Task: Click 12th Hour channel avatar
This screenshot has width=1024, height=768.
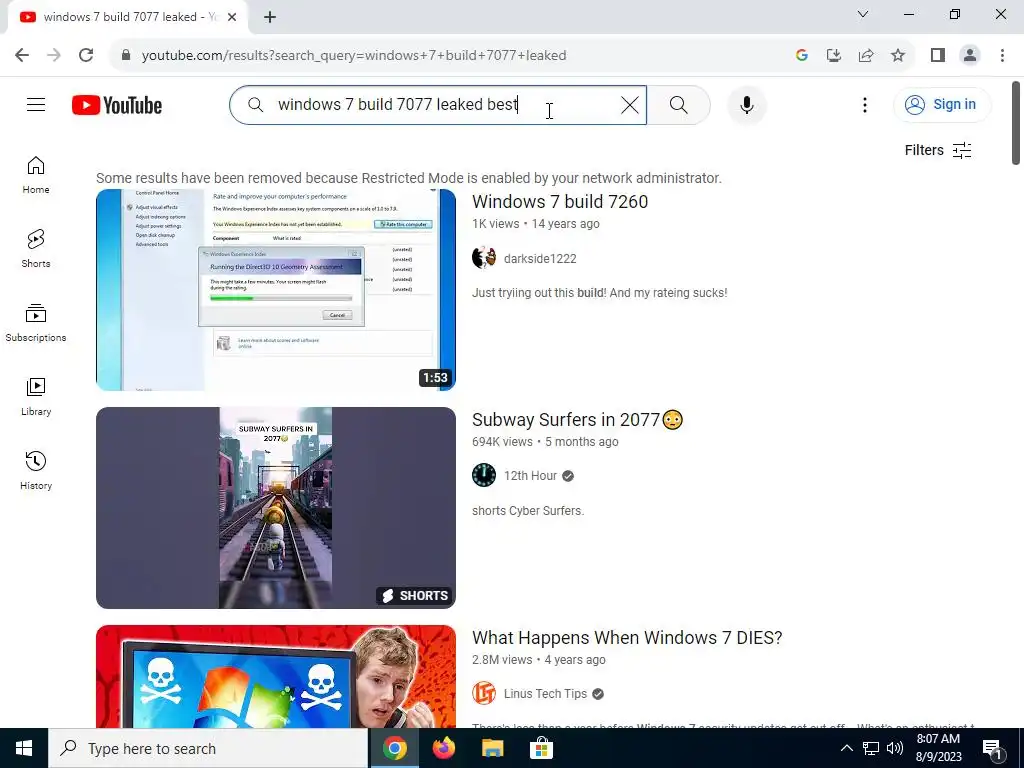Action: [484, 475]
